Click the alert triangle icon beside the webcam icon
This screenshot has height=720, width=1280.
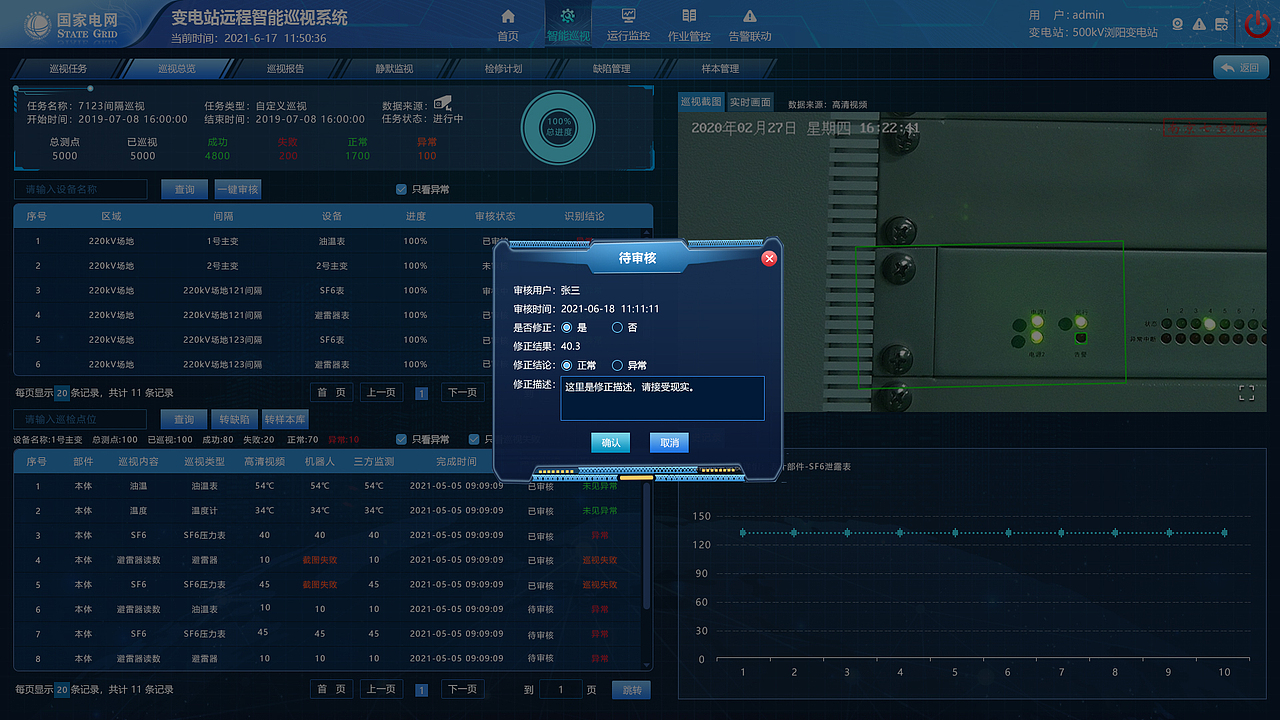(1200, 24)
